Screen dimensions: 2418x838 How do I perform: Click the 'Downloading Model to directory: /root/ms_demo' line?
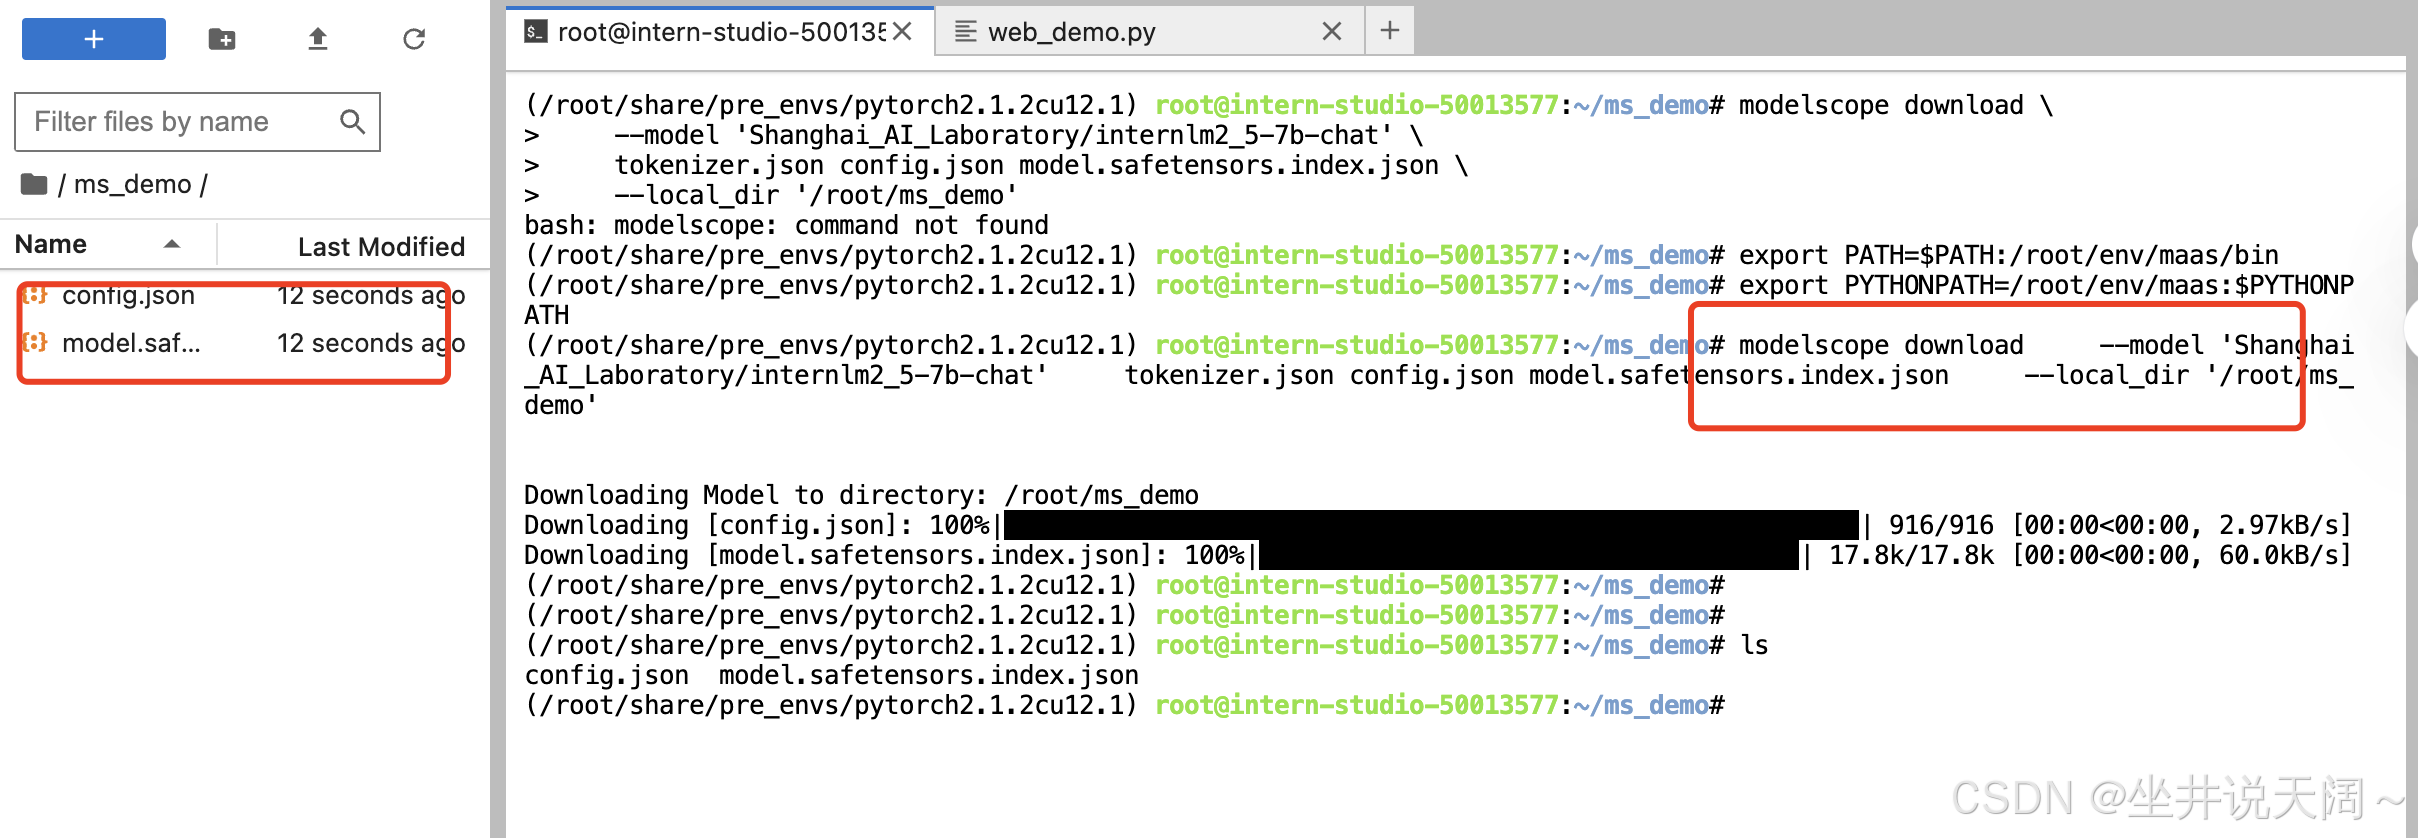click(x=861, y=495)
